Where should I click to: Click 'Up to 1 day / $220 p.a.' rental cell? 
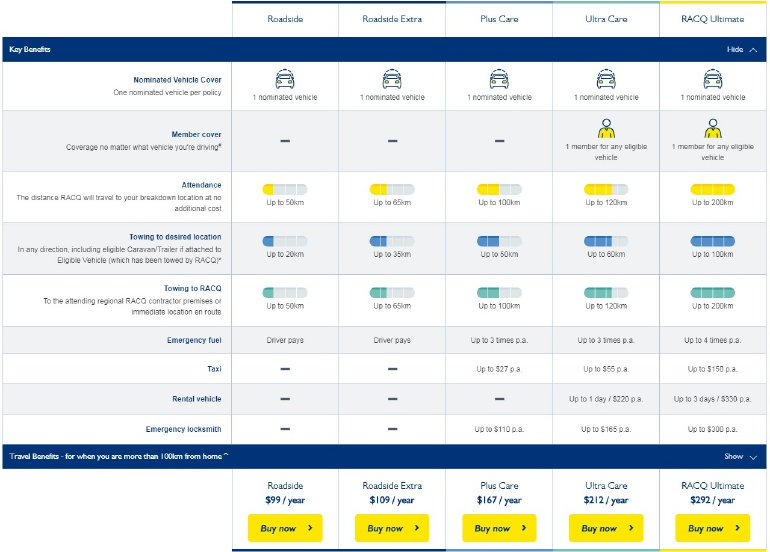606,399
